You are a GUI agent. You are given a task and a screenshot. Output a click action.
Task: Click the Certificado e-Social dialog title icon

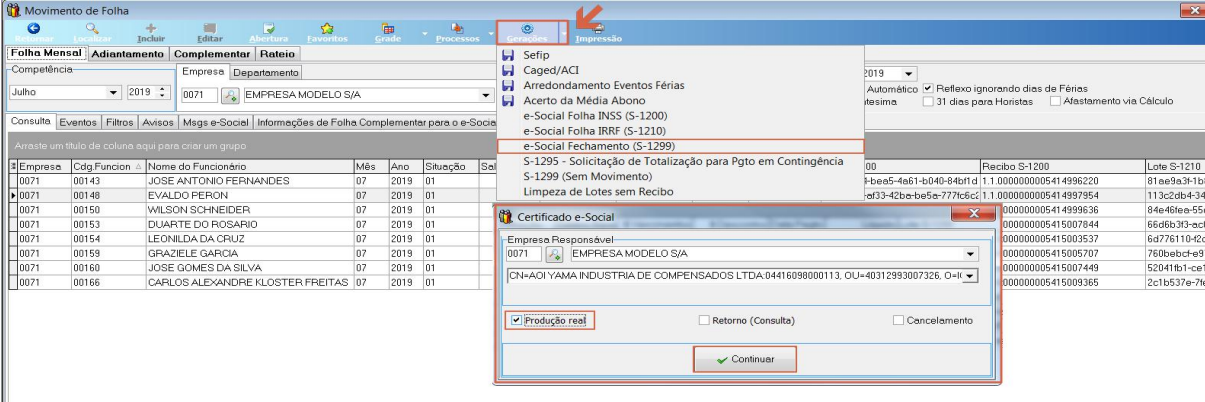pyautogui.click(x=506, y=215)
